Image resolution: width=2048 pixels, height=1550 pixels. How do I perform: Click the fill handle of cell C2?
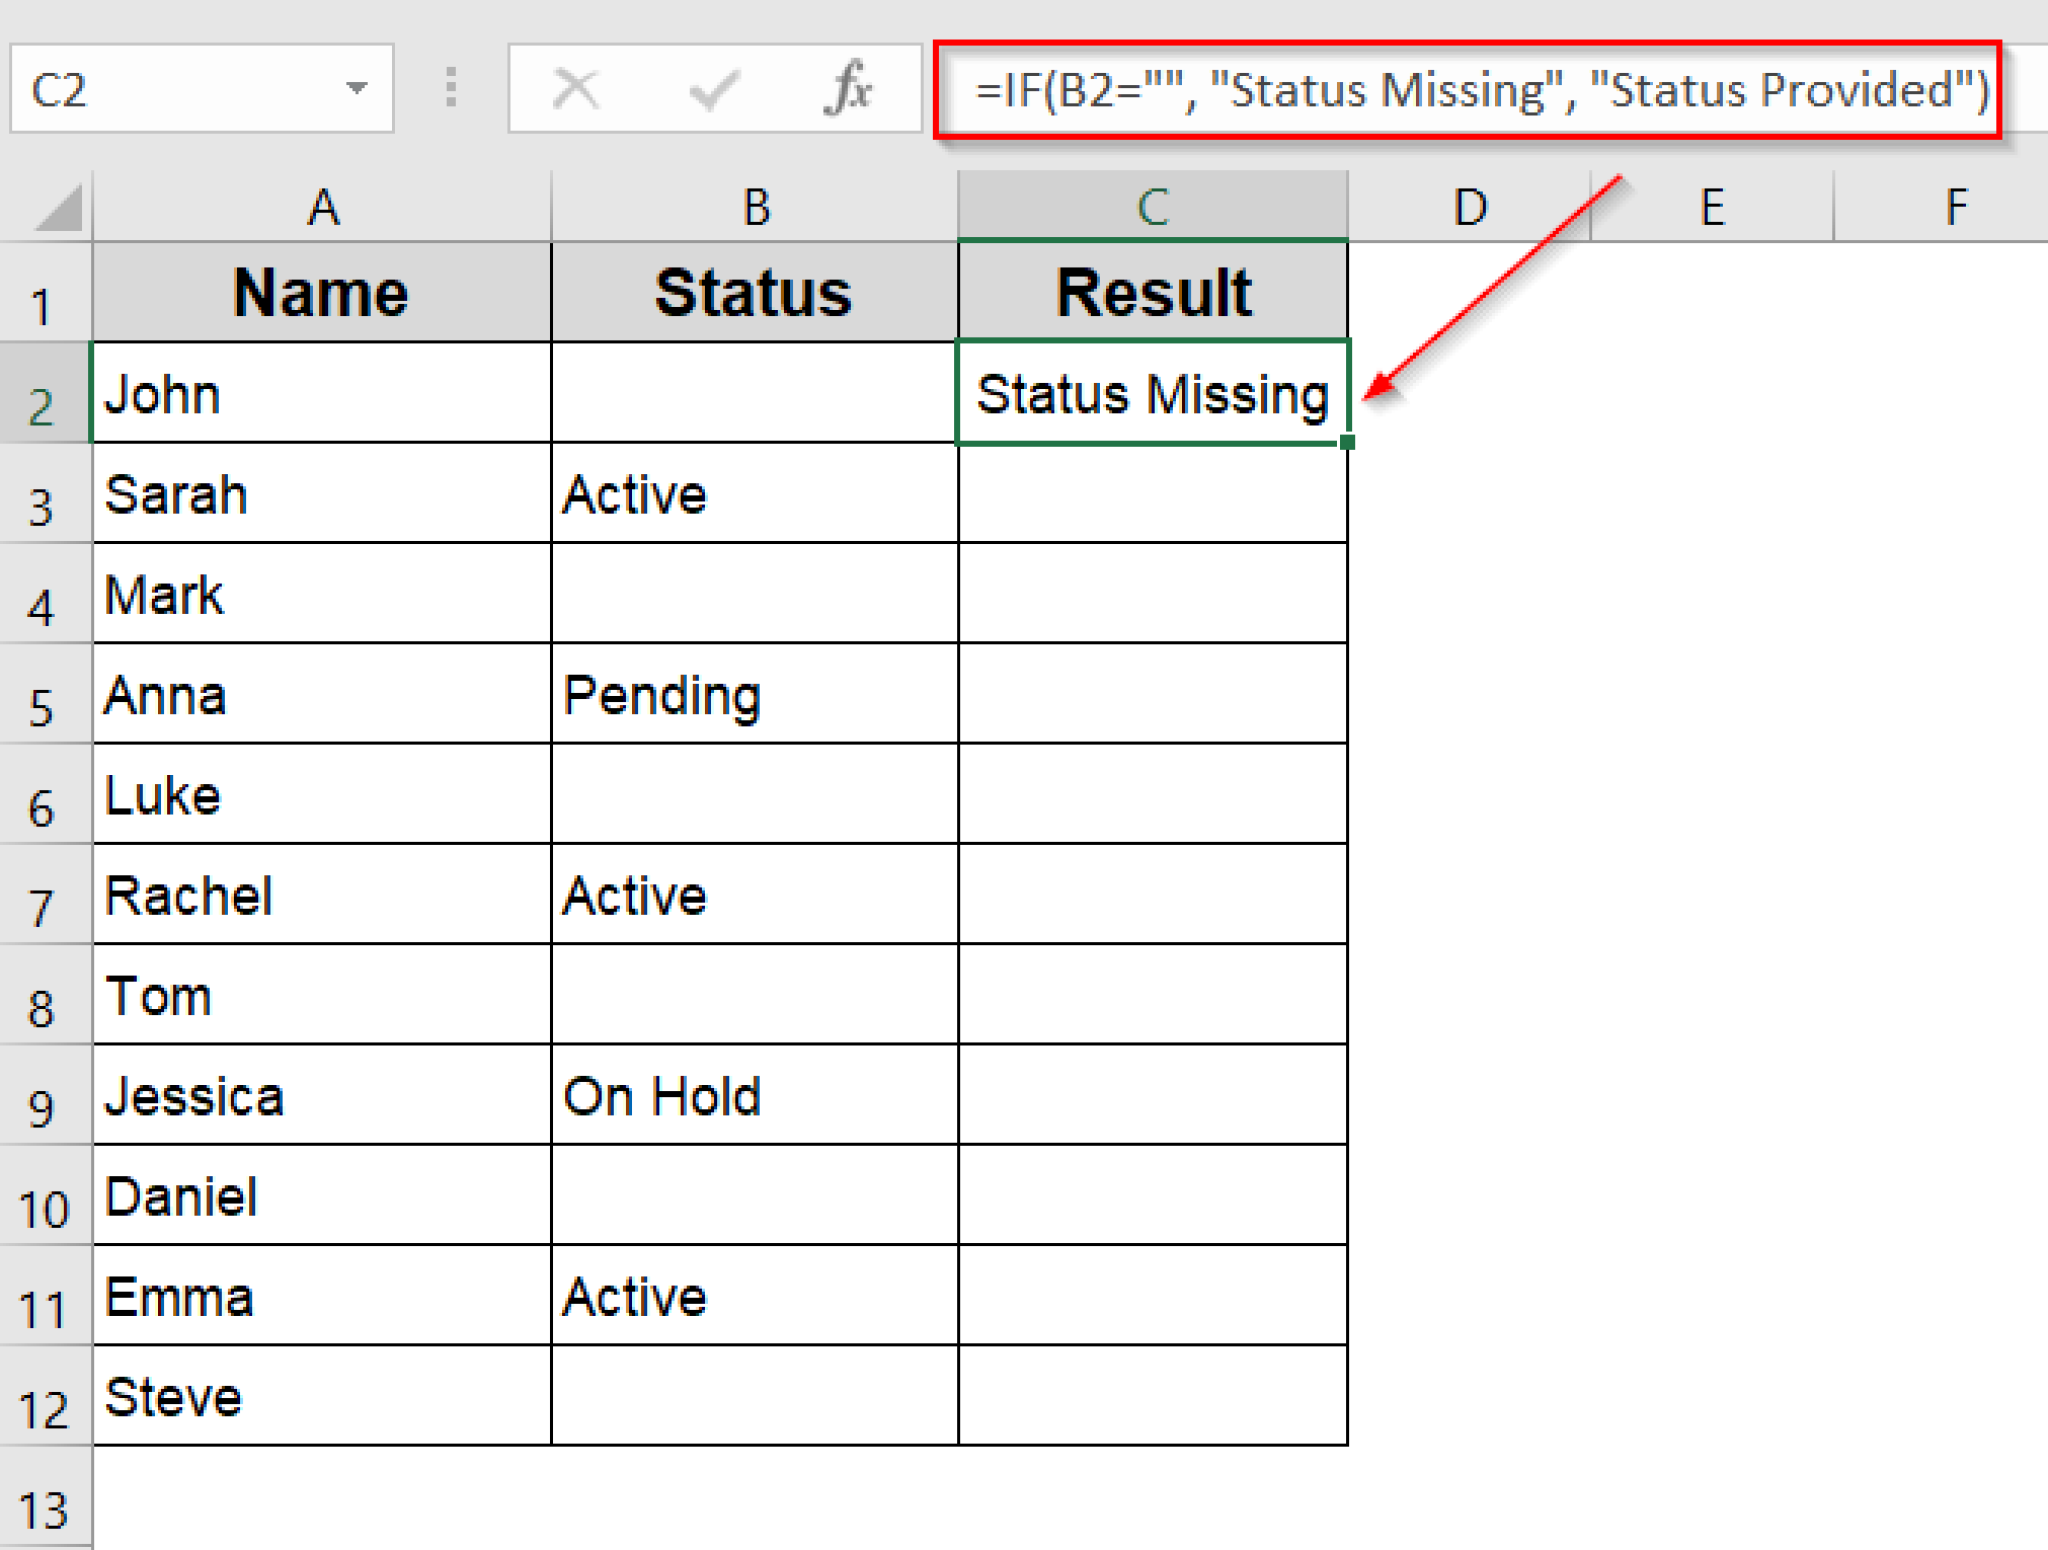click(x=1347, y=442)
